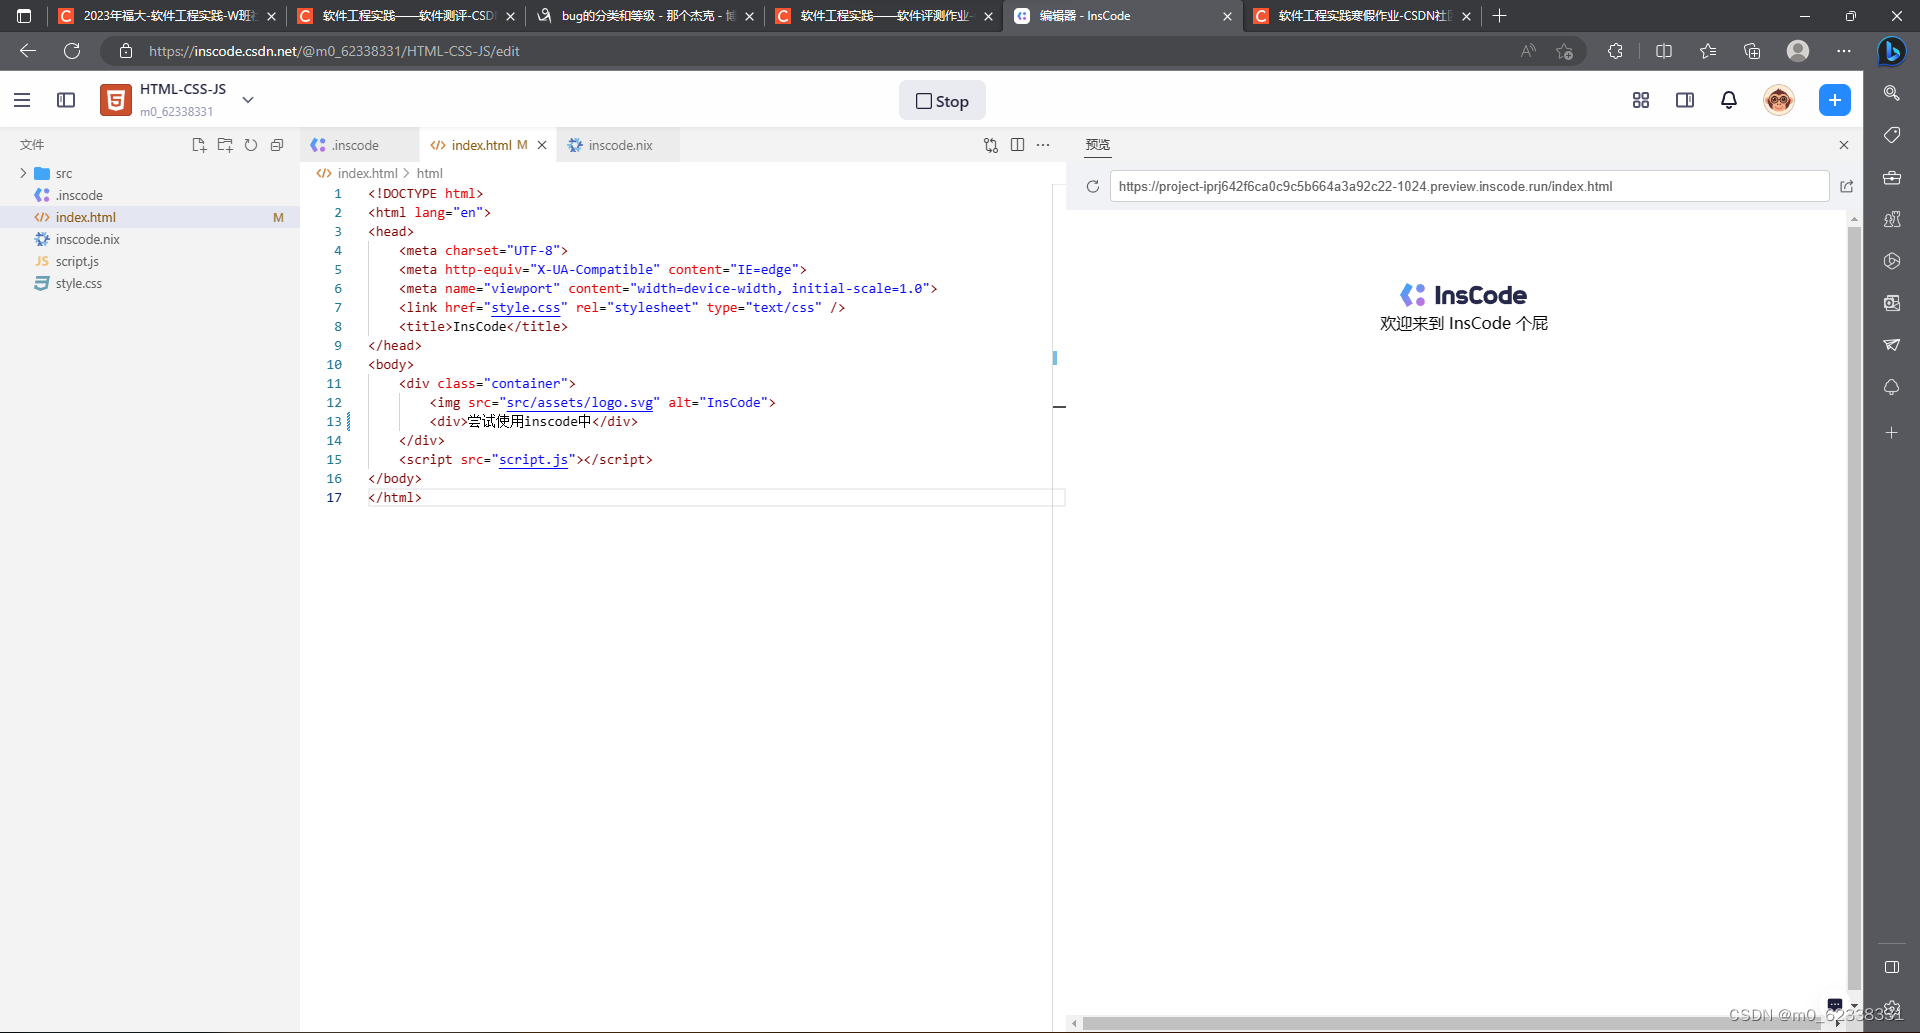Switch to the bug的分类和等级 browser tab
The image size is (1920, 1033).
(x=645, y=16)
